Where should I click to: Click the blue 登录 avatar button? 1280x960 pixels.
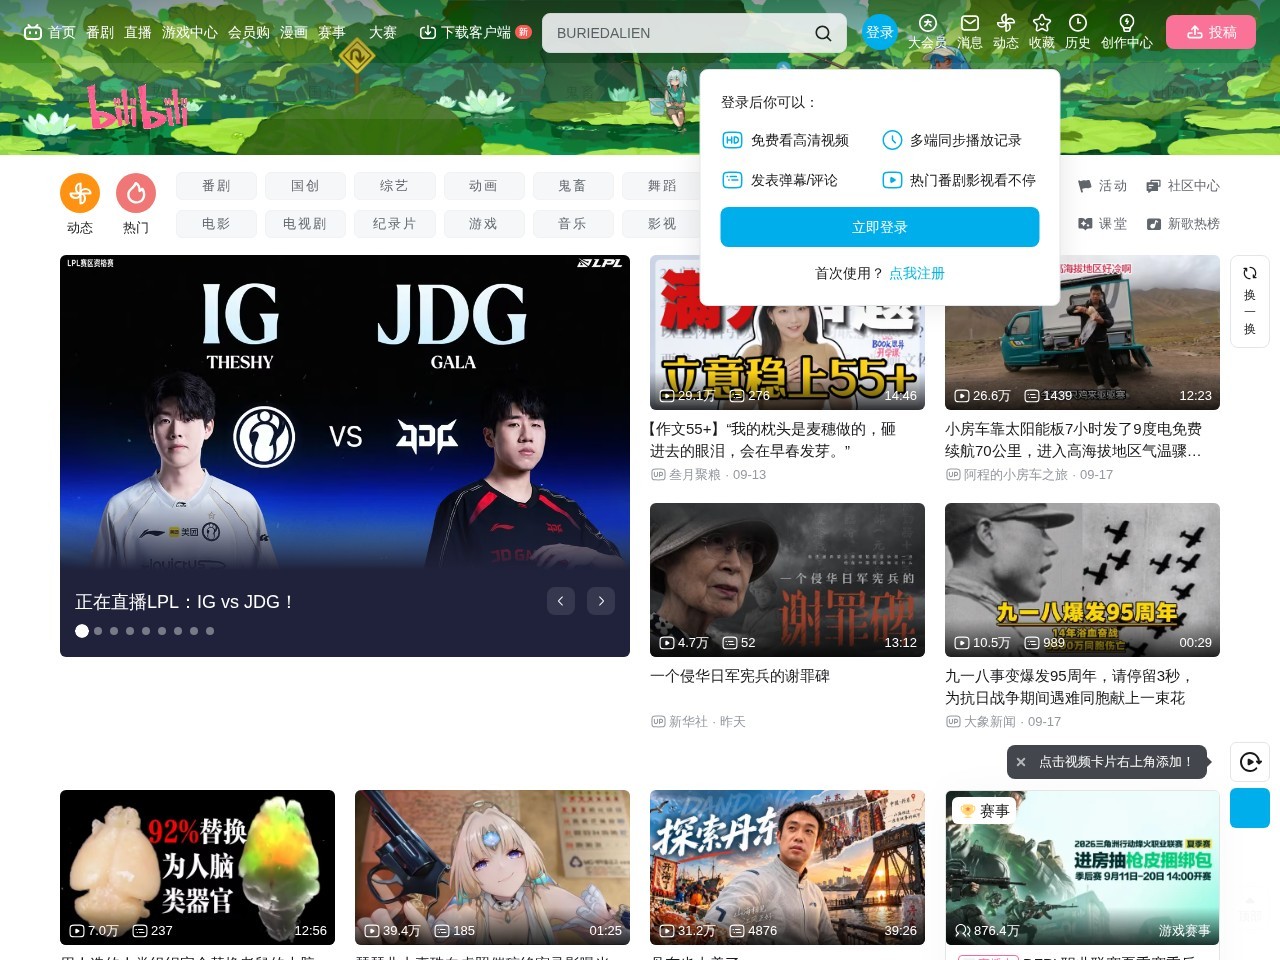click(x=880, y=32)
